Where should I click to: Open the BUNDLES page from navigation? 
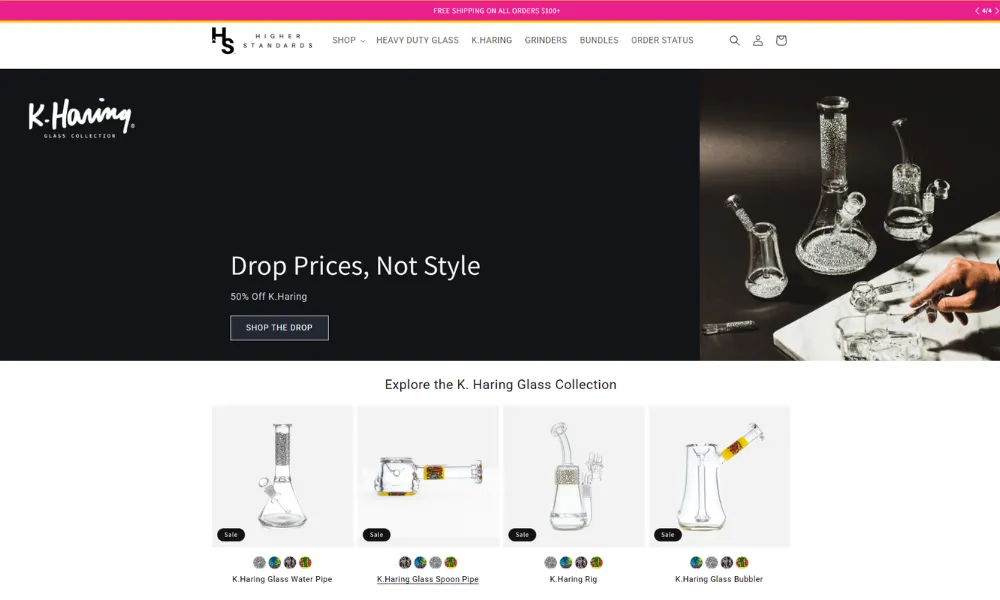click(x=599, y=41)
